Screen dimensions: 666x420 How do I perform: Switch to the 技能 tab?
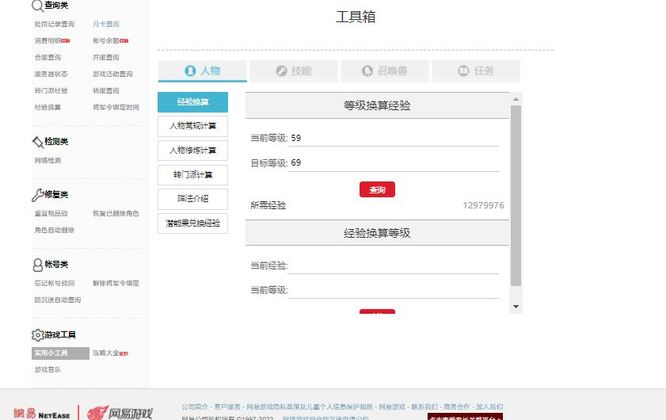coord(293,70)
